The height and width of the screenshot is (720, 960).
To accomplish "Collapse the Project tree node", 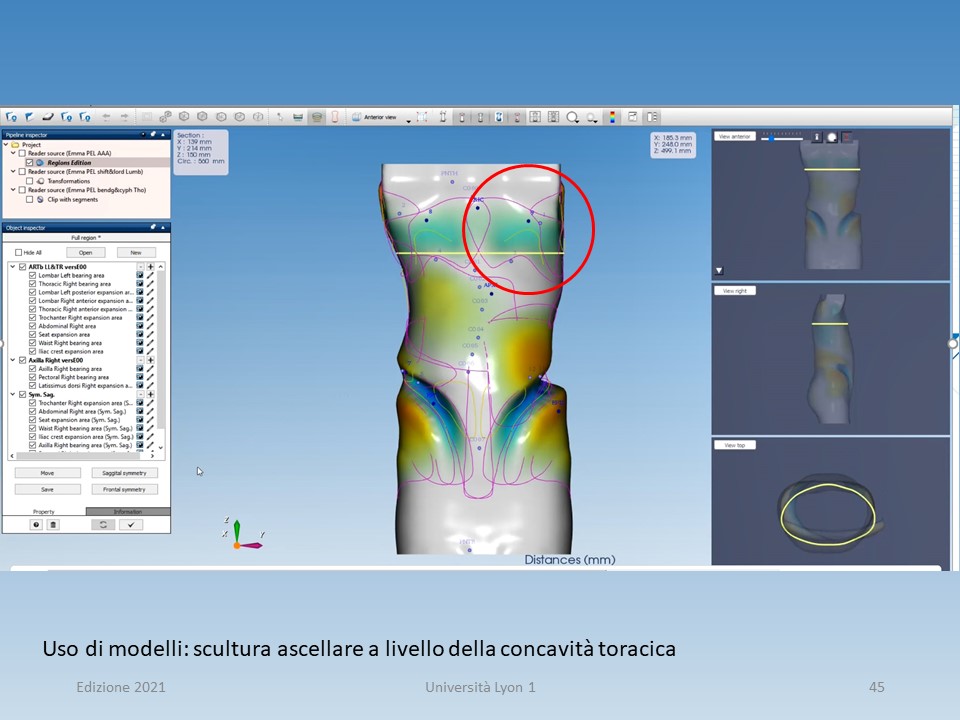I will click(x=6, y=144).
